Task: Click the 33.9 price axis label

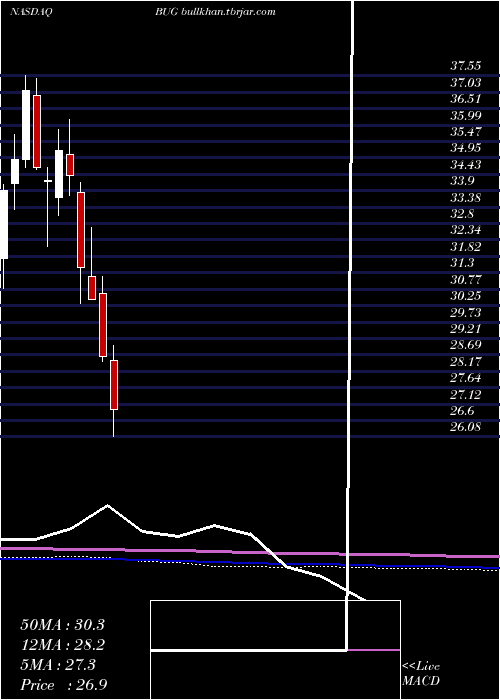Action: click(x=462, y=181)
